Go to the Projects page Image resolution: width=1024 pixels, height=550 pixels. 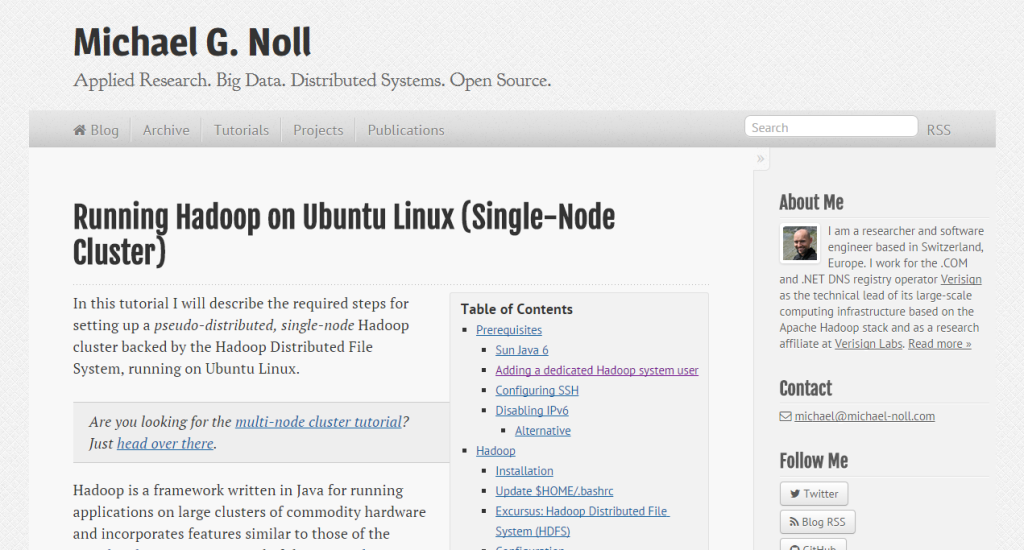pyautogui.click(x=318, y=130)
